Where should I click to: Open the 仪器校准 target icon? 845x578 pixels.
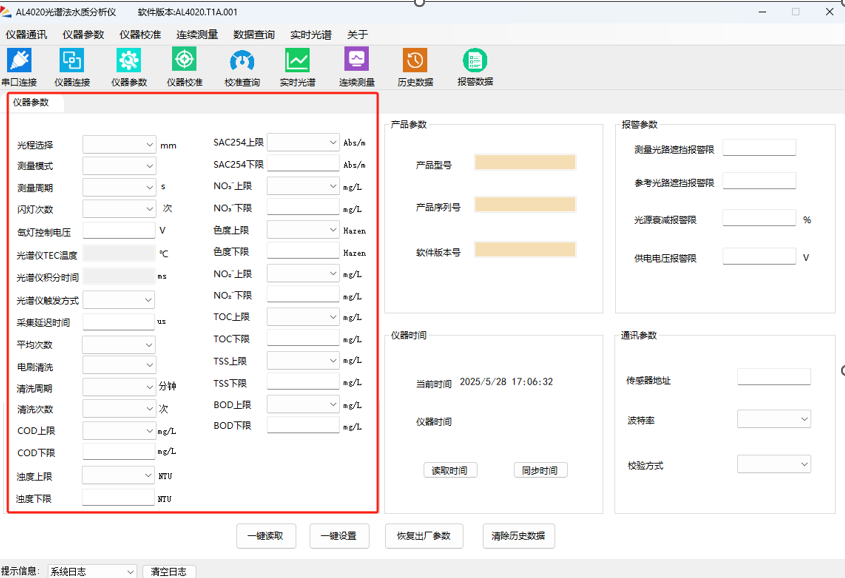pyautogui.click(x=184, y=59)
